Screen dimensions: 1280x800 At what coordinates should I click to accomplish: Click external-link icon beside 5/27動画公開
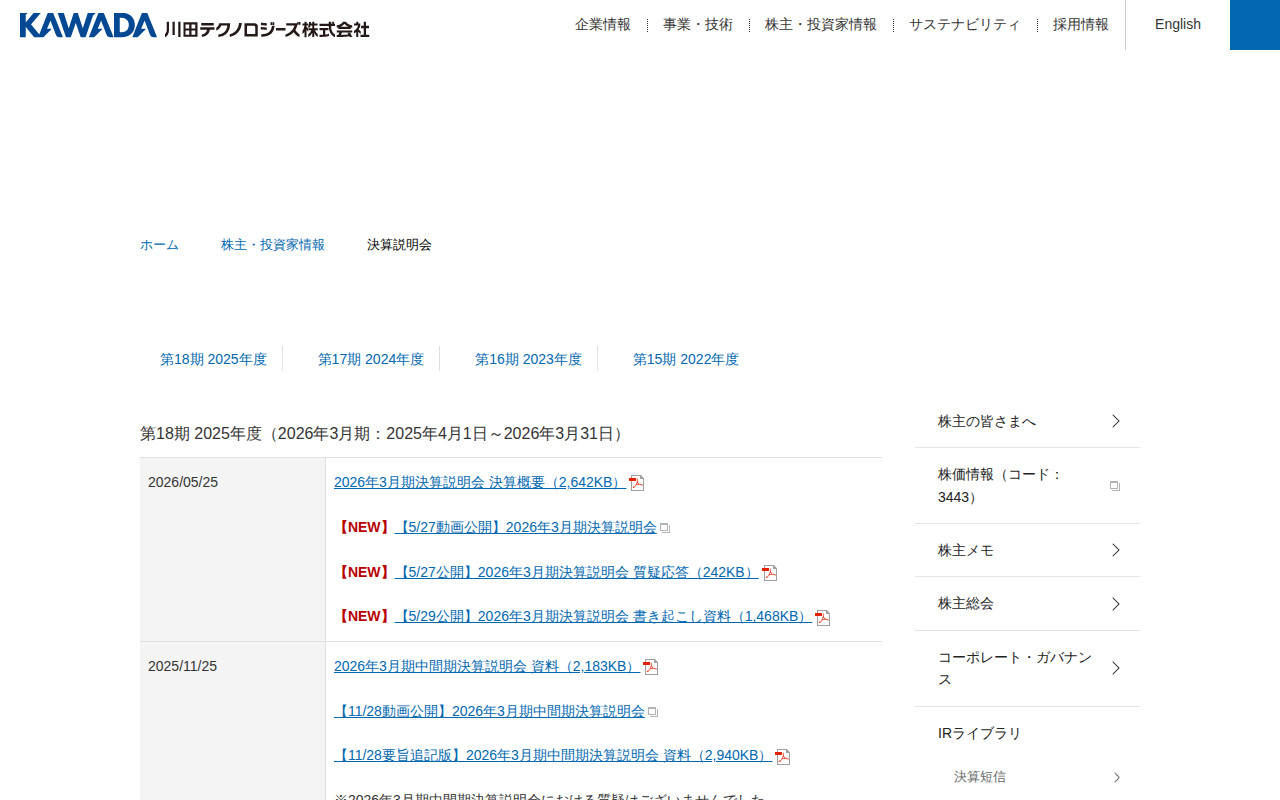(665, 528)
